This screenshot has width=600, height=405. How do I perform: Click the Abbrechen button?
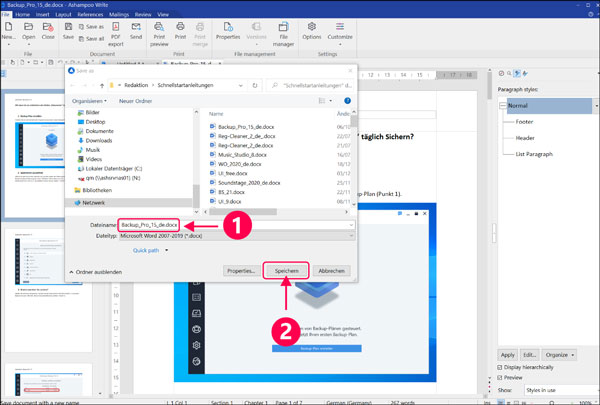[x=332, y=271]
